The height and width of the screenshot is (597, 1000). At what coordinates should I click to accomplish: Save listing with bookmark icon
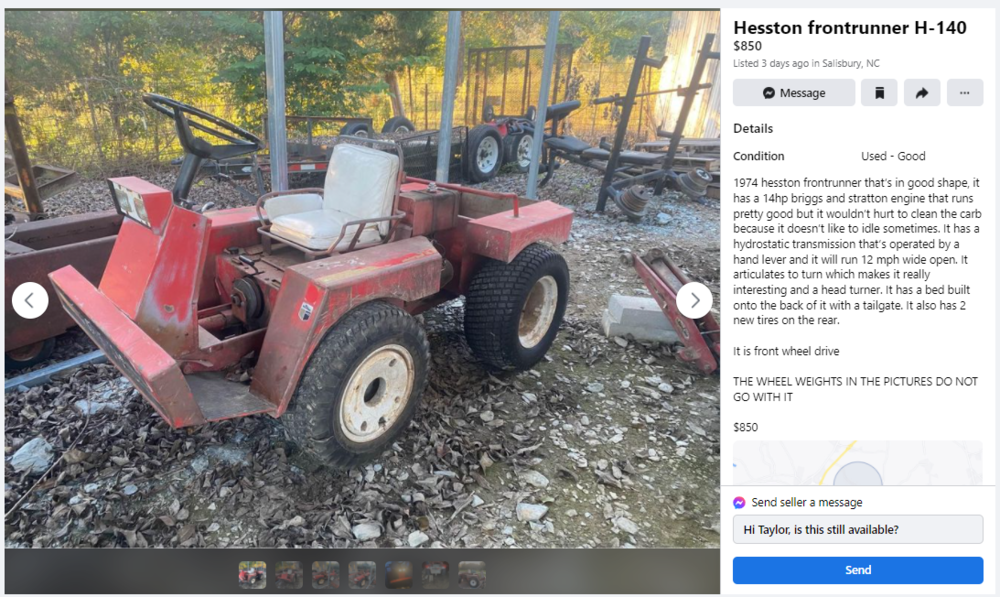[x=879, y=92]
